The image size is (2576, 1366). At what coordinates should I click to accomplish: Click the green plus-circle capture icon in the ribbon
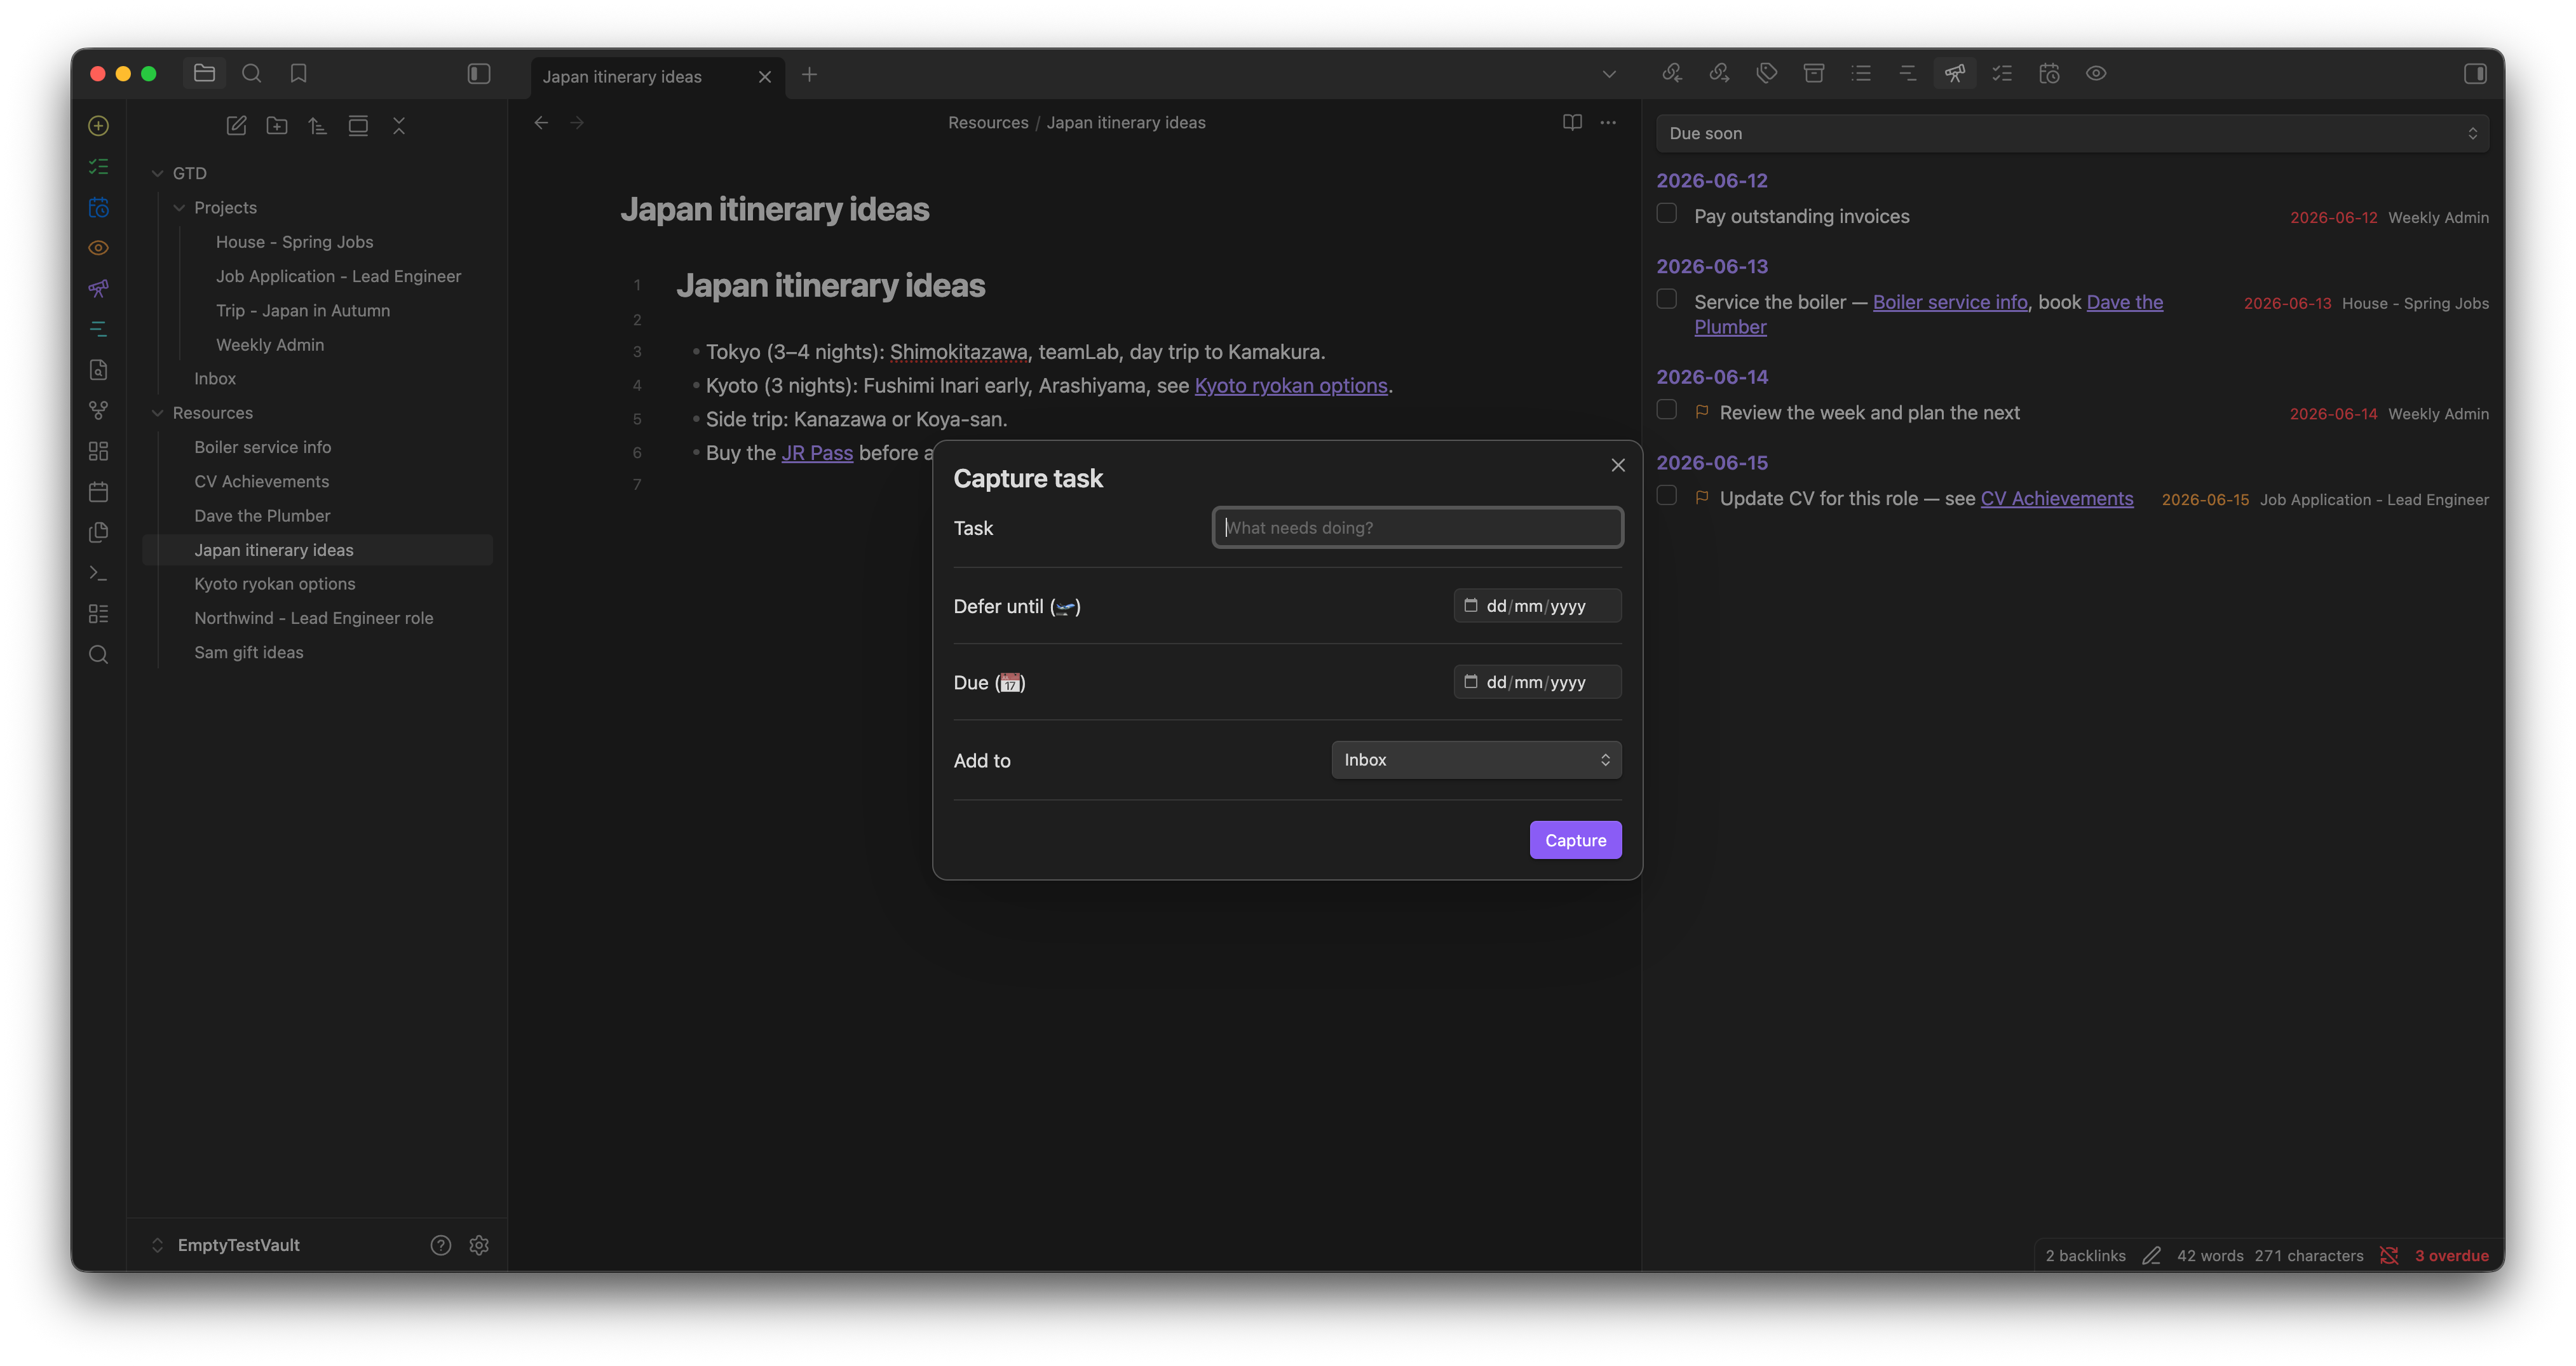point(98,126)
